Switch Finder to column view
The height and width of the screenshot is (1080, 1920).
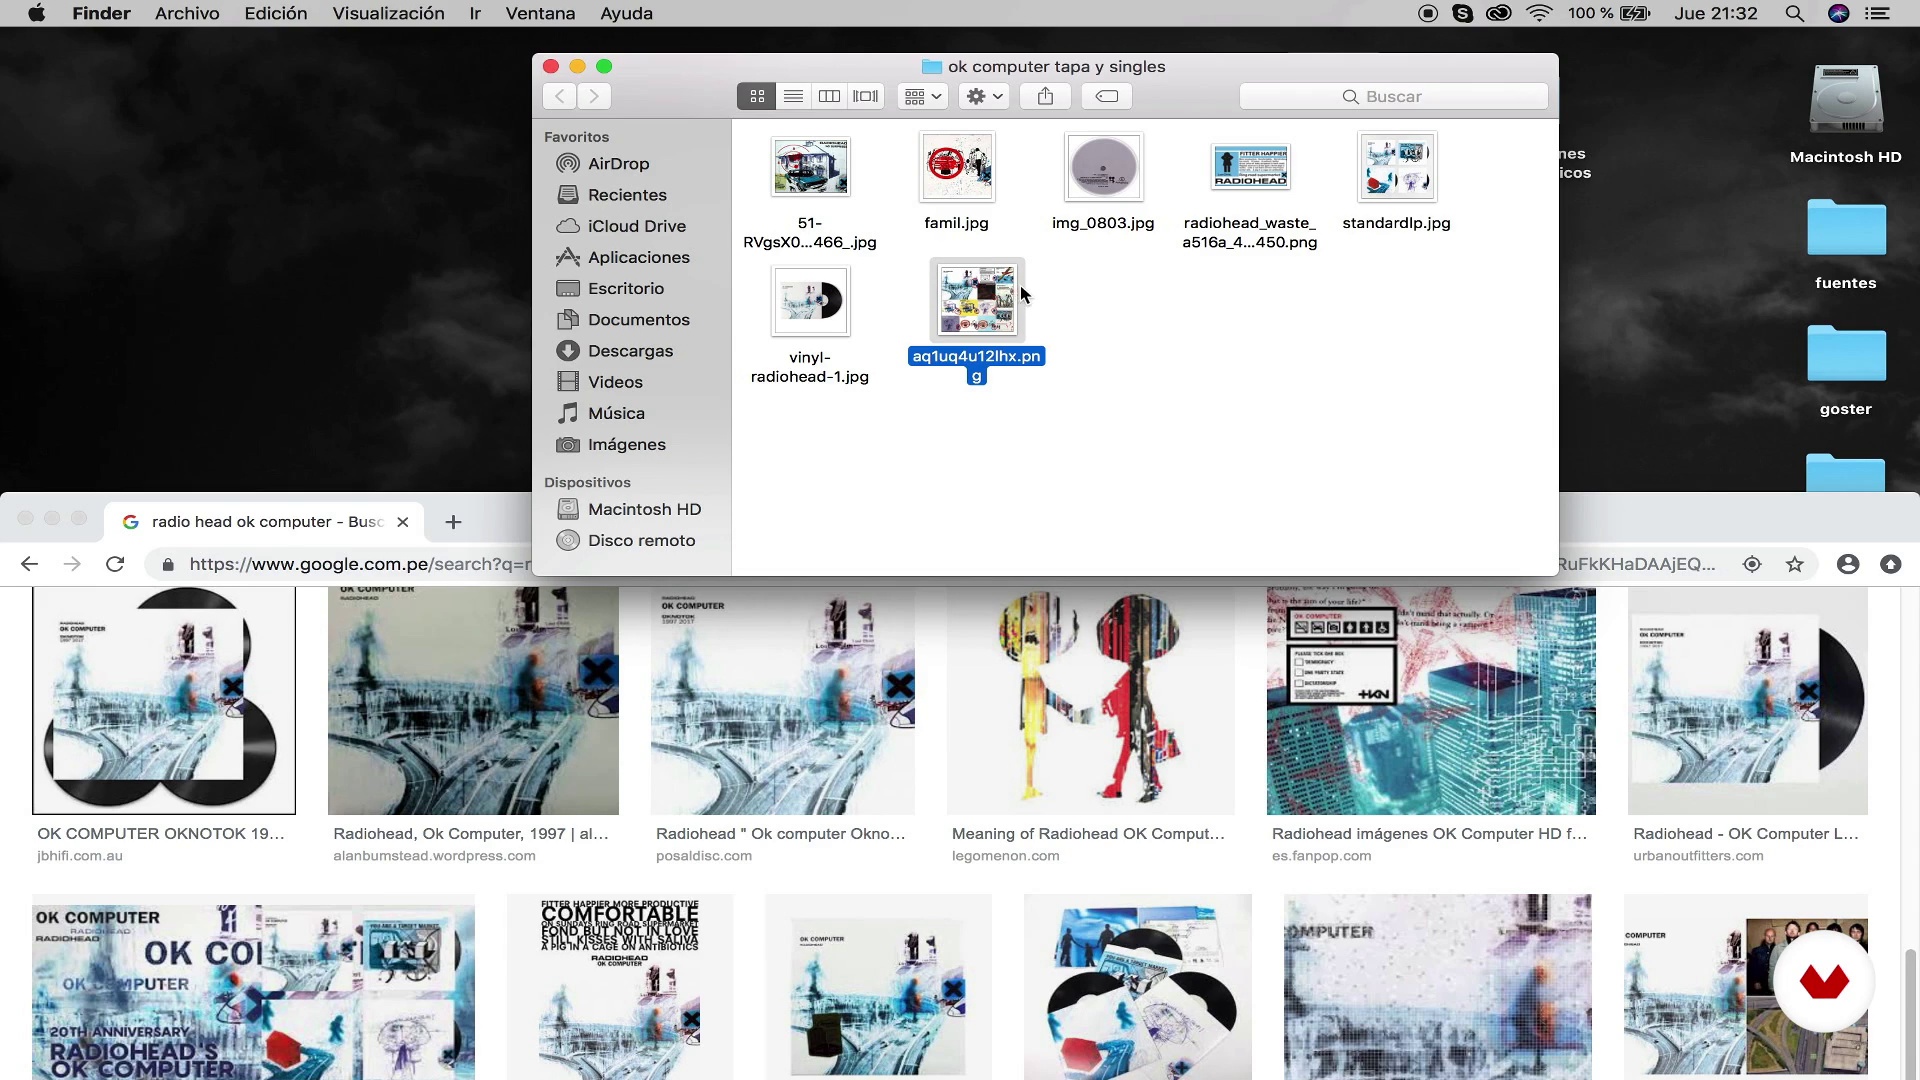coord(829,96)
